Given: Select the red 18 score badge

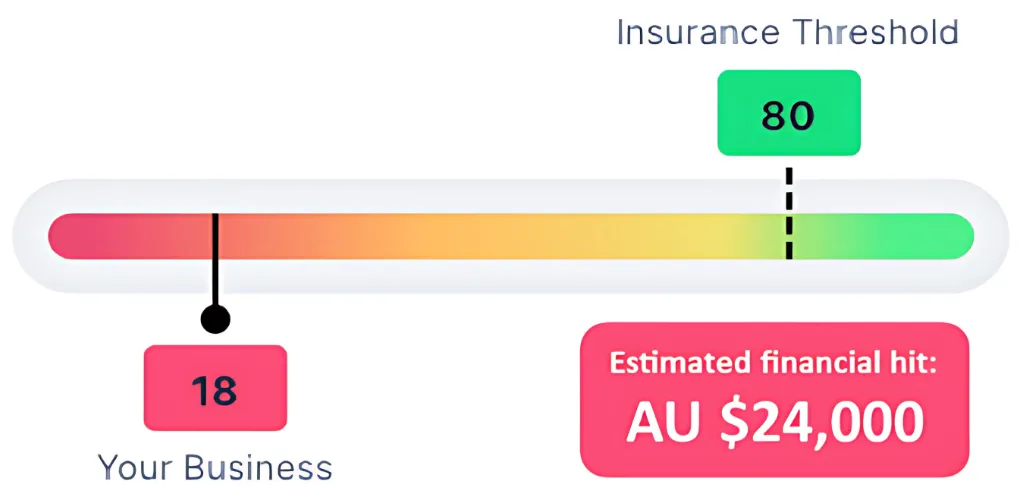Looking at the screenshot, I should [215, 388].
